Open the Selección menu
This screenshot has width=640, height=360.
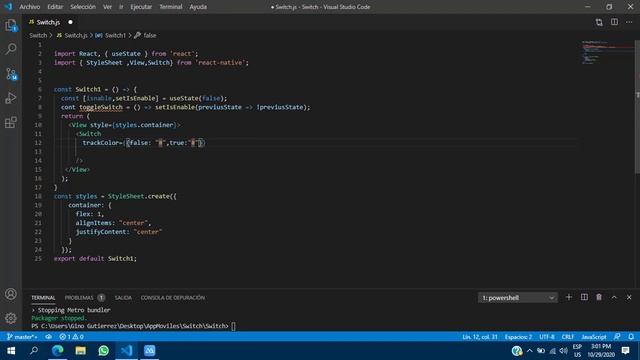(83, 7)
